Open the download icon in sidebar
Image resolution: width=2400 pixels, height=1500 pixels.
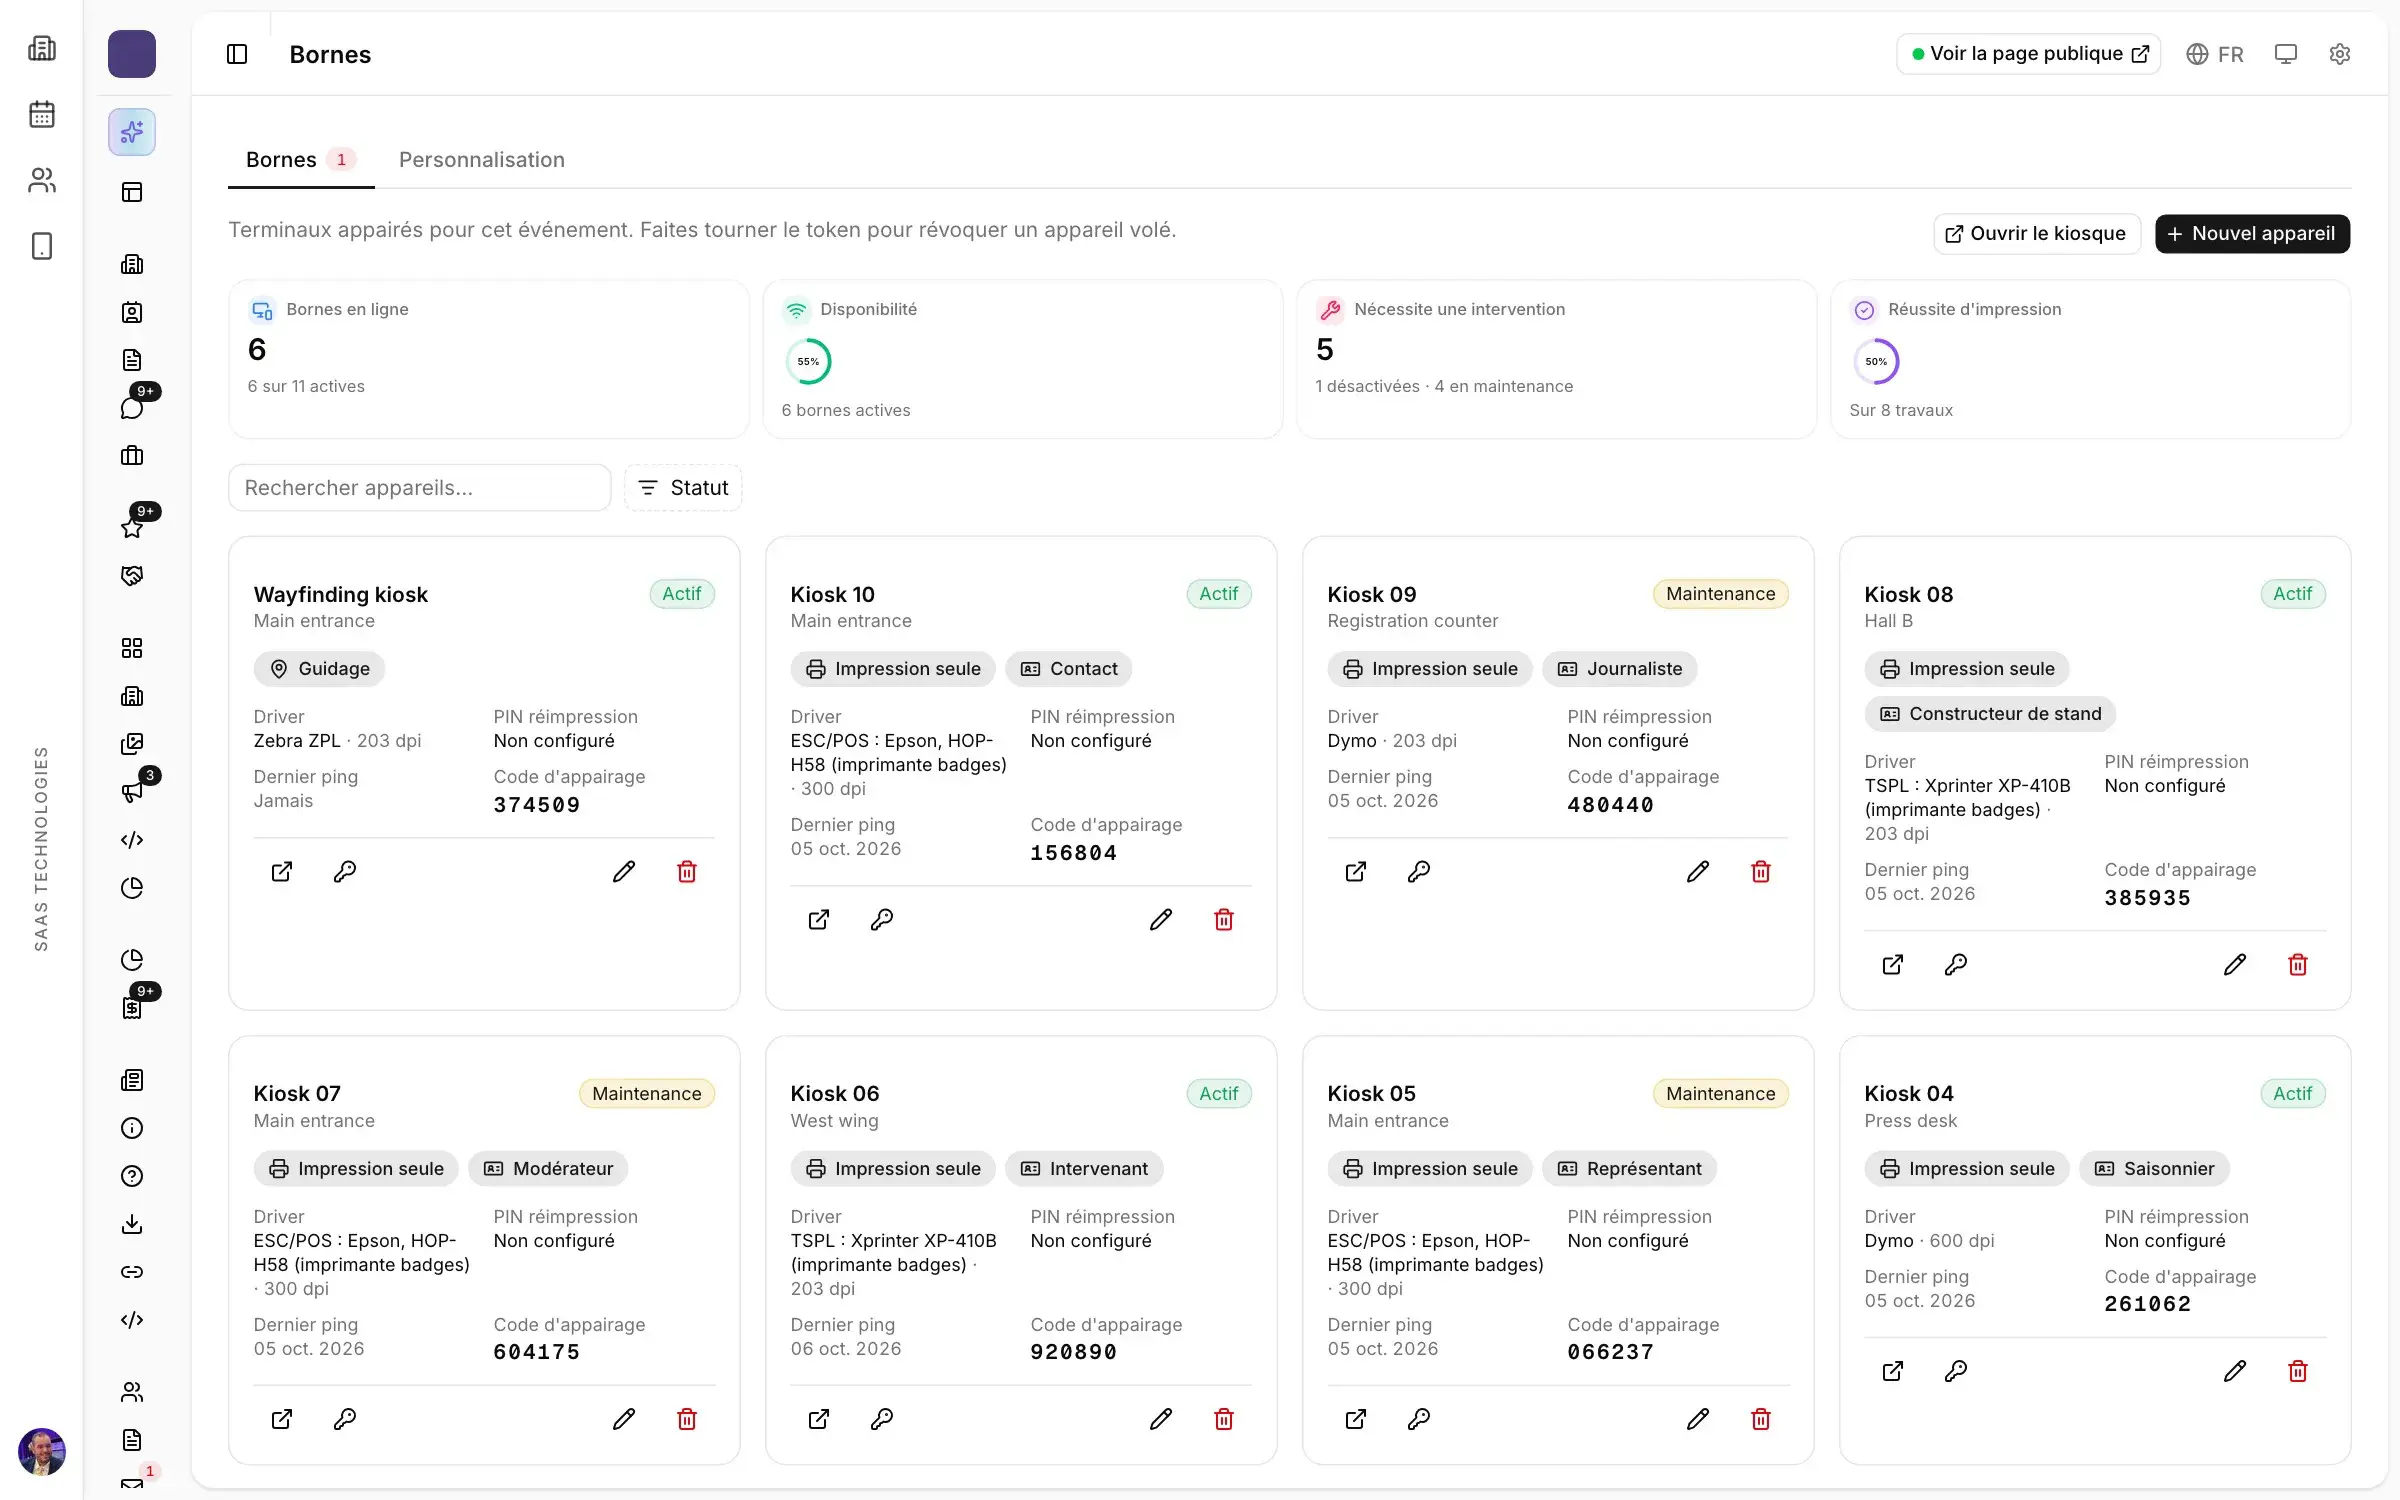pyautogui.click(x=132, y=1224)
